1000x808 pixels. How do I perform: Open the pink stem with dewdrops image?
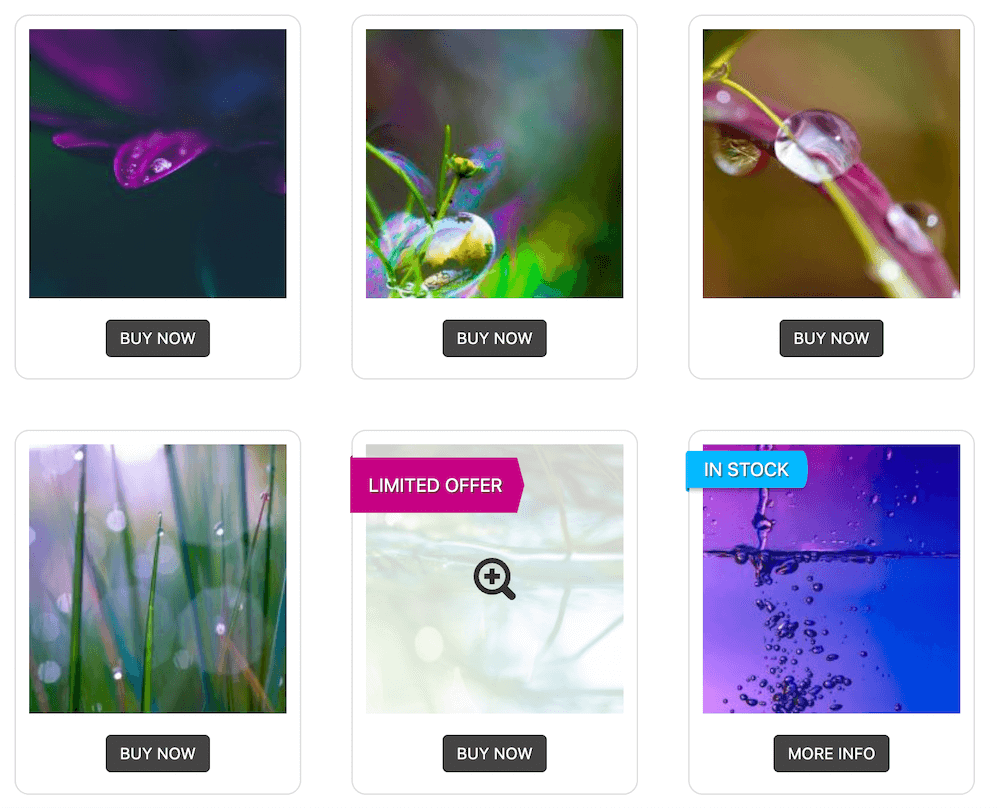click(x=831, y=163)
